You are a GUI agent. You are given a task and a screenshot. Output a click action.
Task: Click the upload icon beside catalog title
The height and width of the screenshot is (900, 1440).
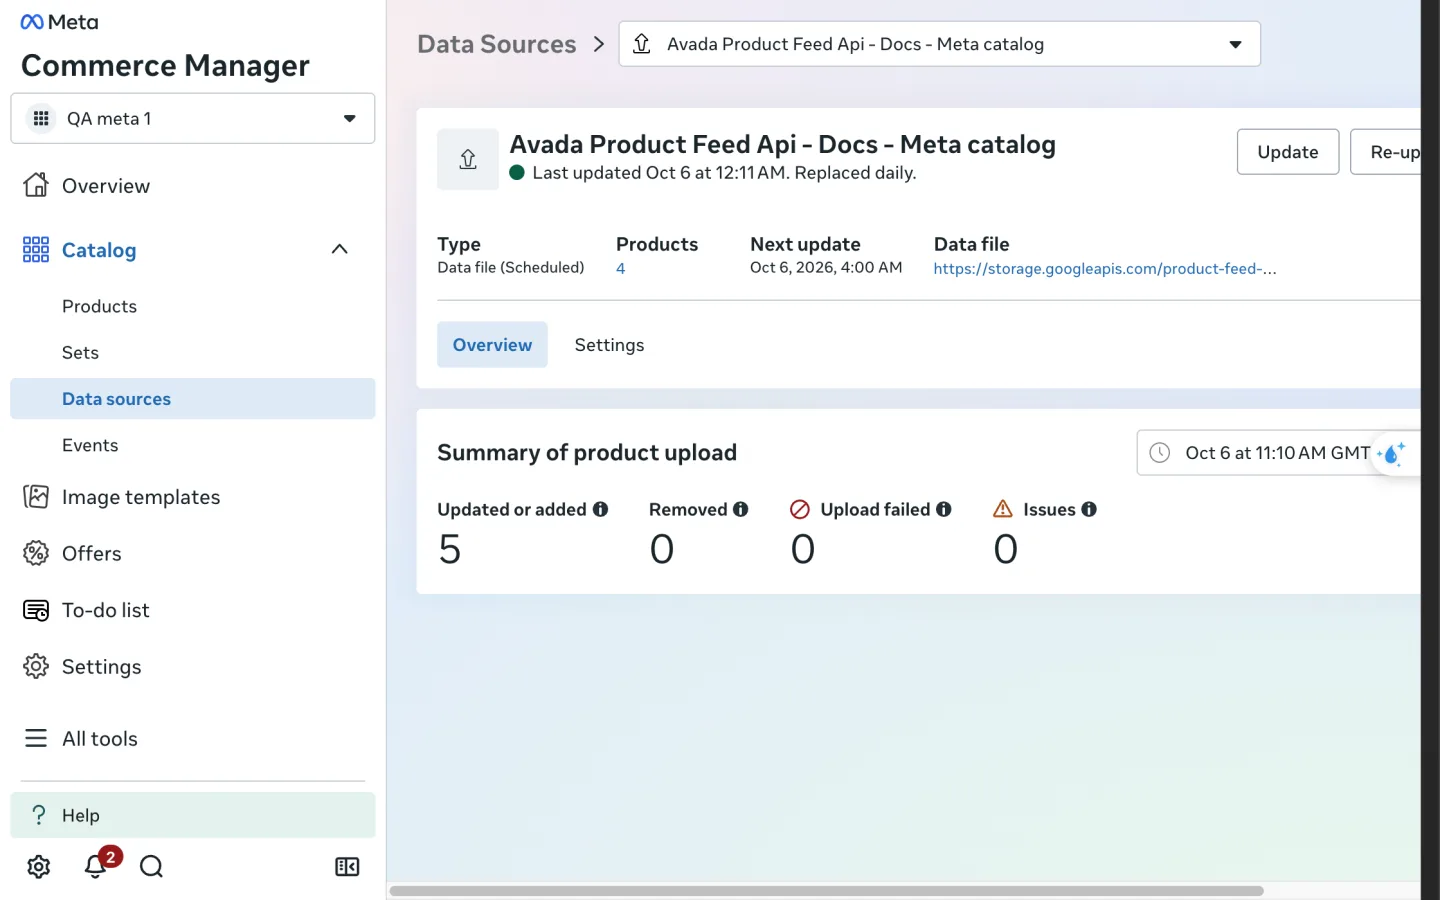coord(468,159)
